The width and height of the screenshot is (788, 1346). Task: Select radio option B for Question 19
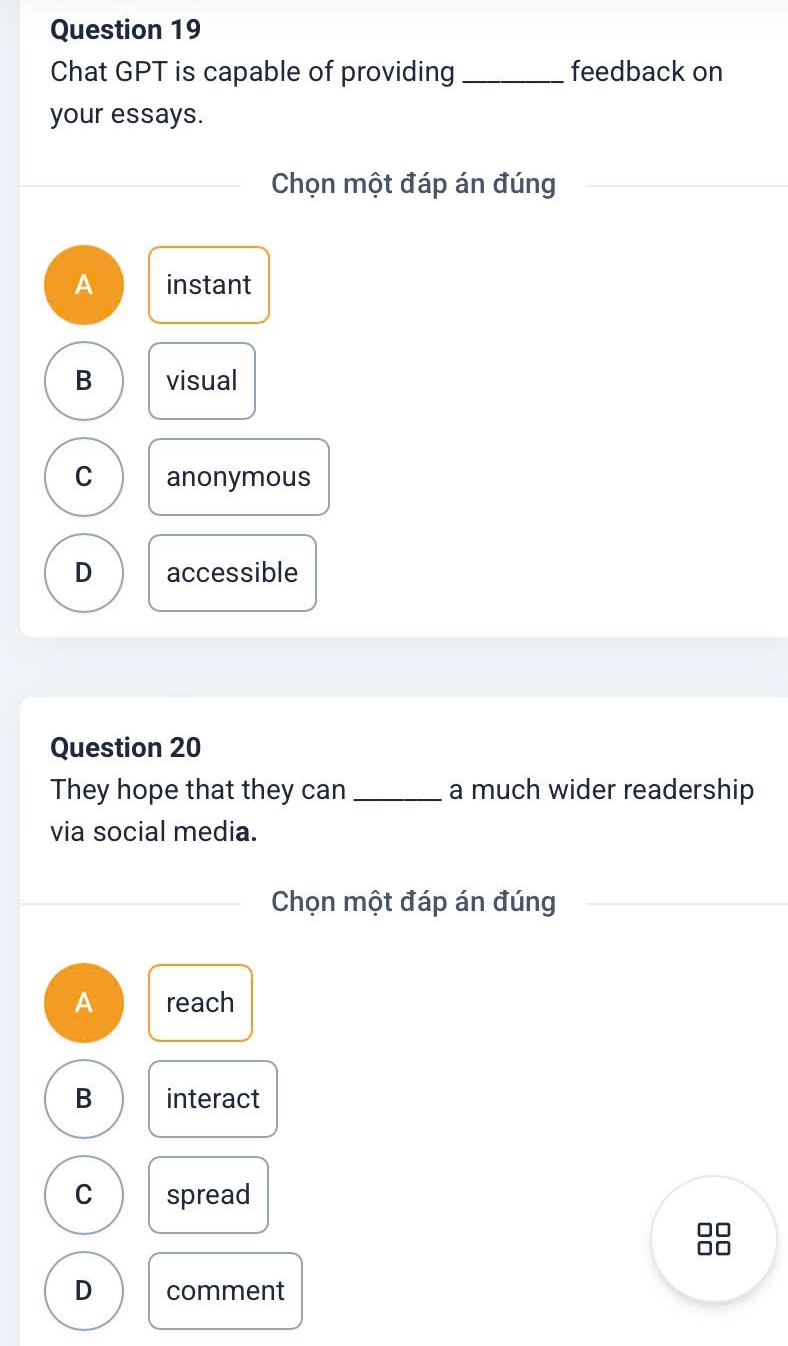click(x=85, y=381)
